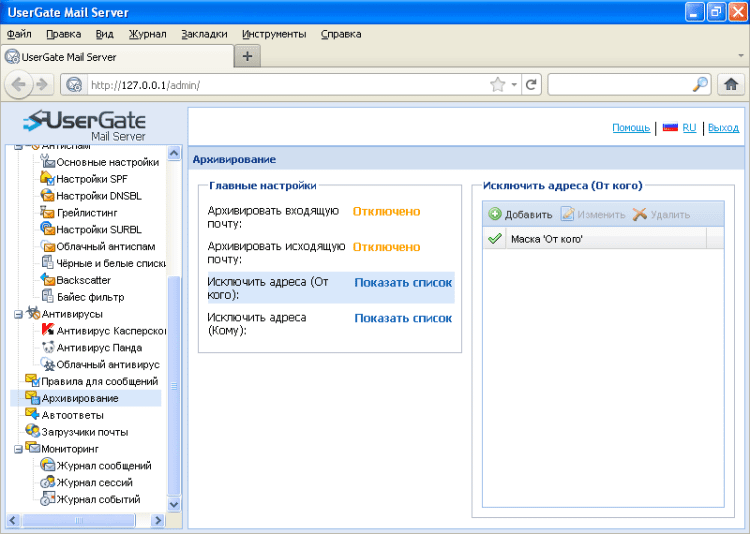The height and width of the screenshot is (534, 750).
Task: Click the browser back arrow
Action: pyautogui.click(x=19, y=85)
